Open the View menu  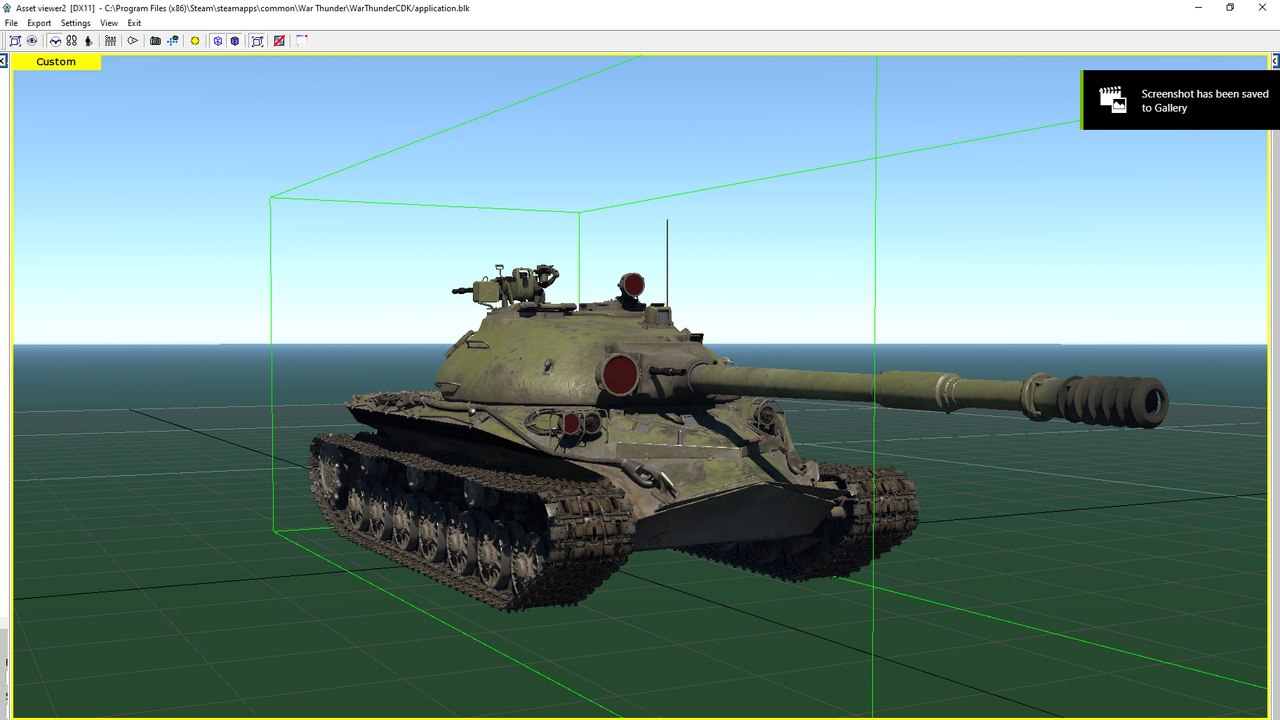pos(109,23)
